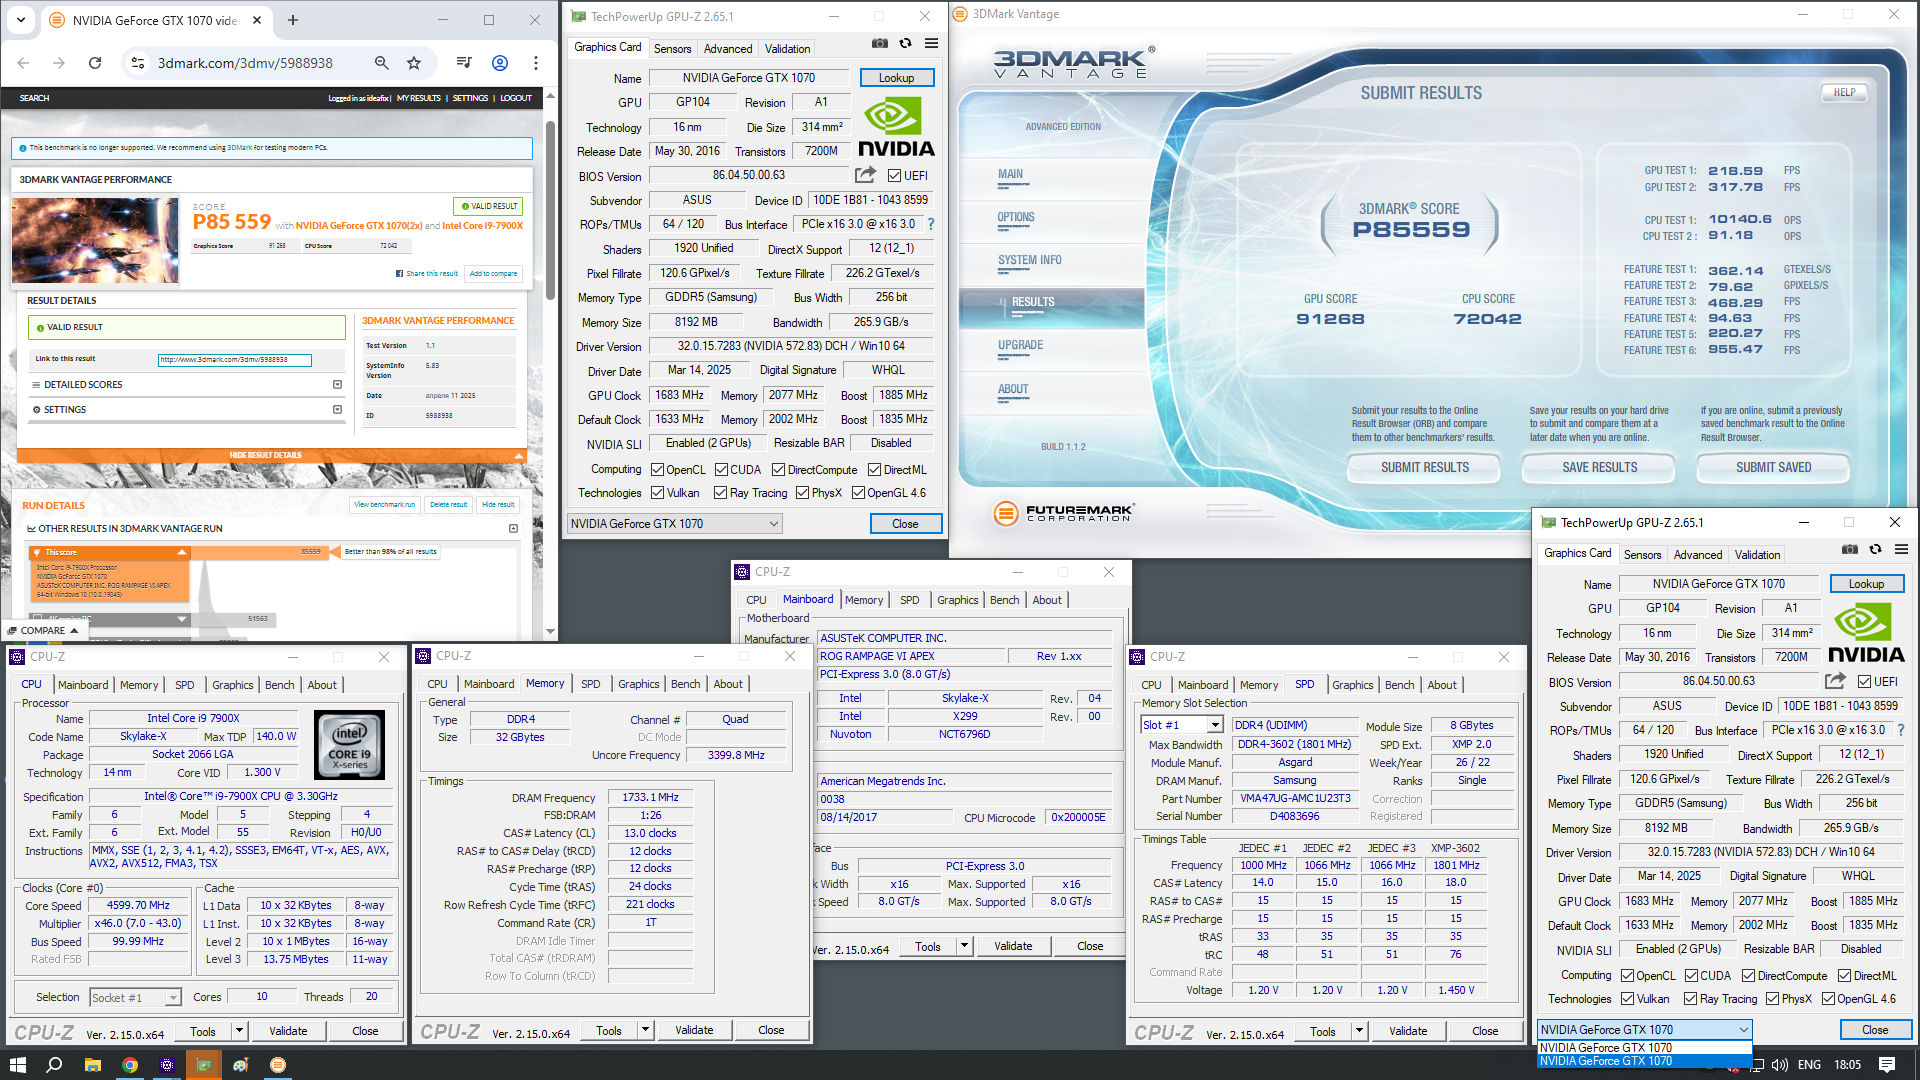Screen dimensions: 1920x1080
Task: Toggle Ray Tracing checkbox in GPU-Z beside browser
Action: (720, 493)
